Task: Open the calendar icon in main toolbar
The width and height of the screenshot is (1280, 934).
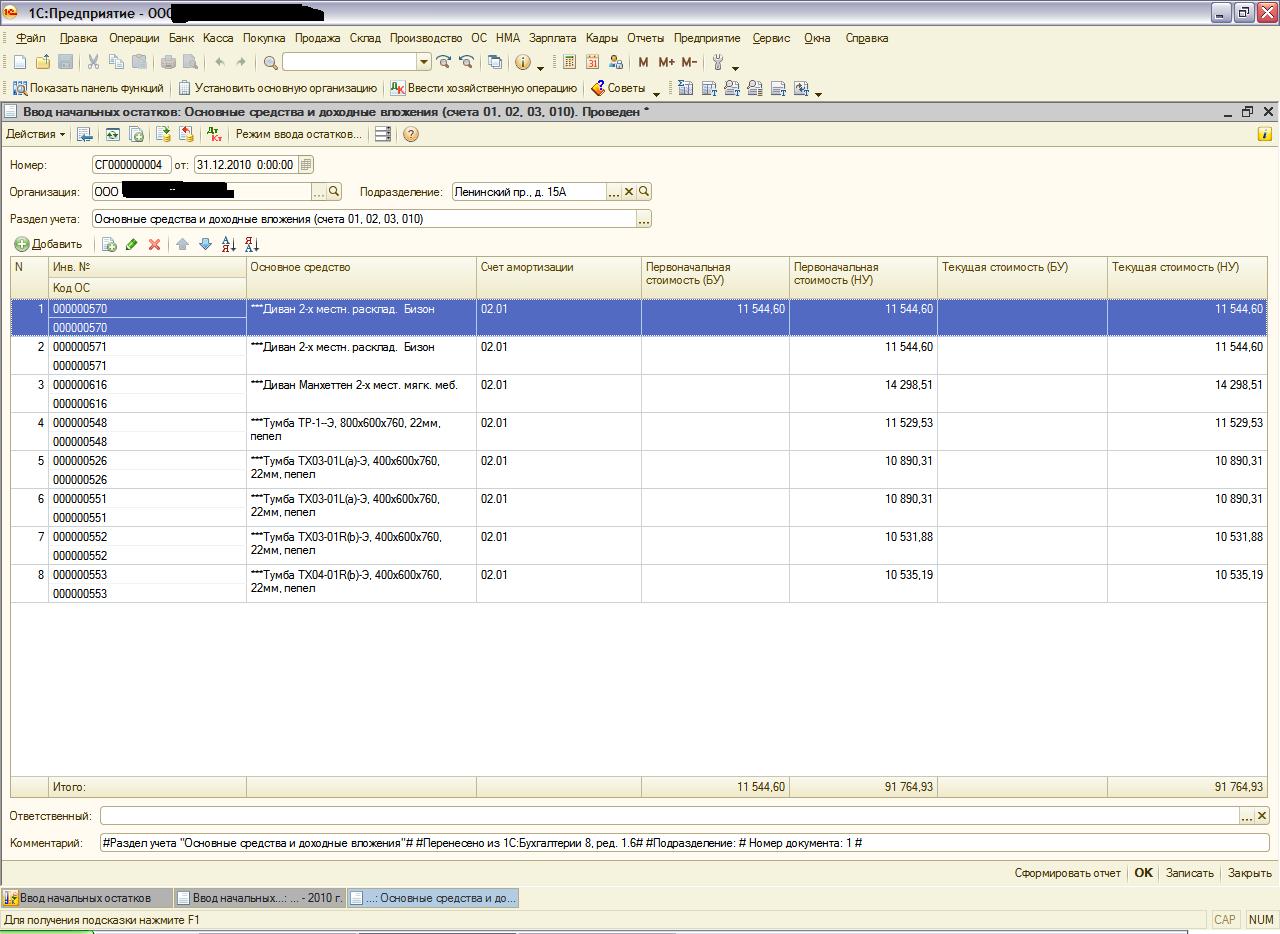Action: click(x=593, y=62)
